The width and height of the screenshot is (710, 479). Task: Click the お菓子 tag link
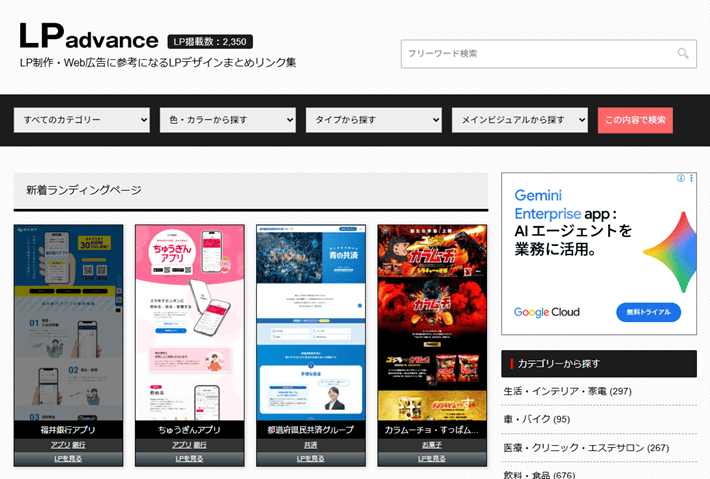(432, 445)
